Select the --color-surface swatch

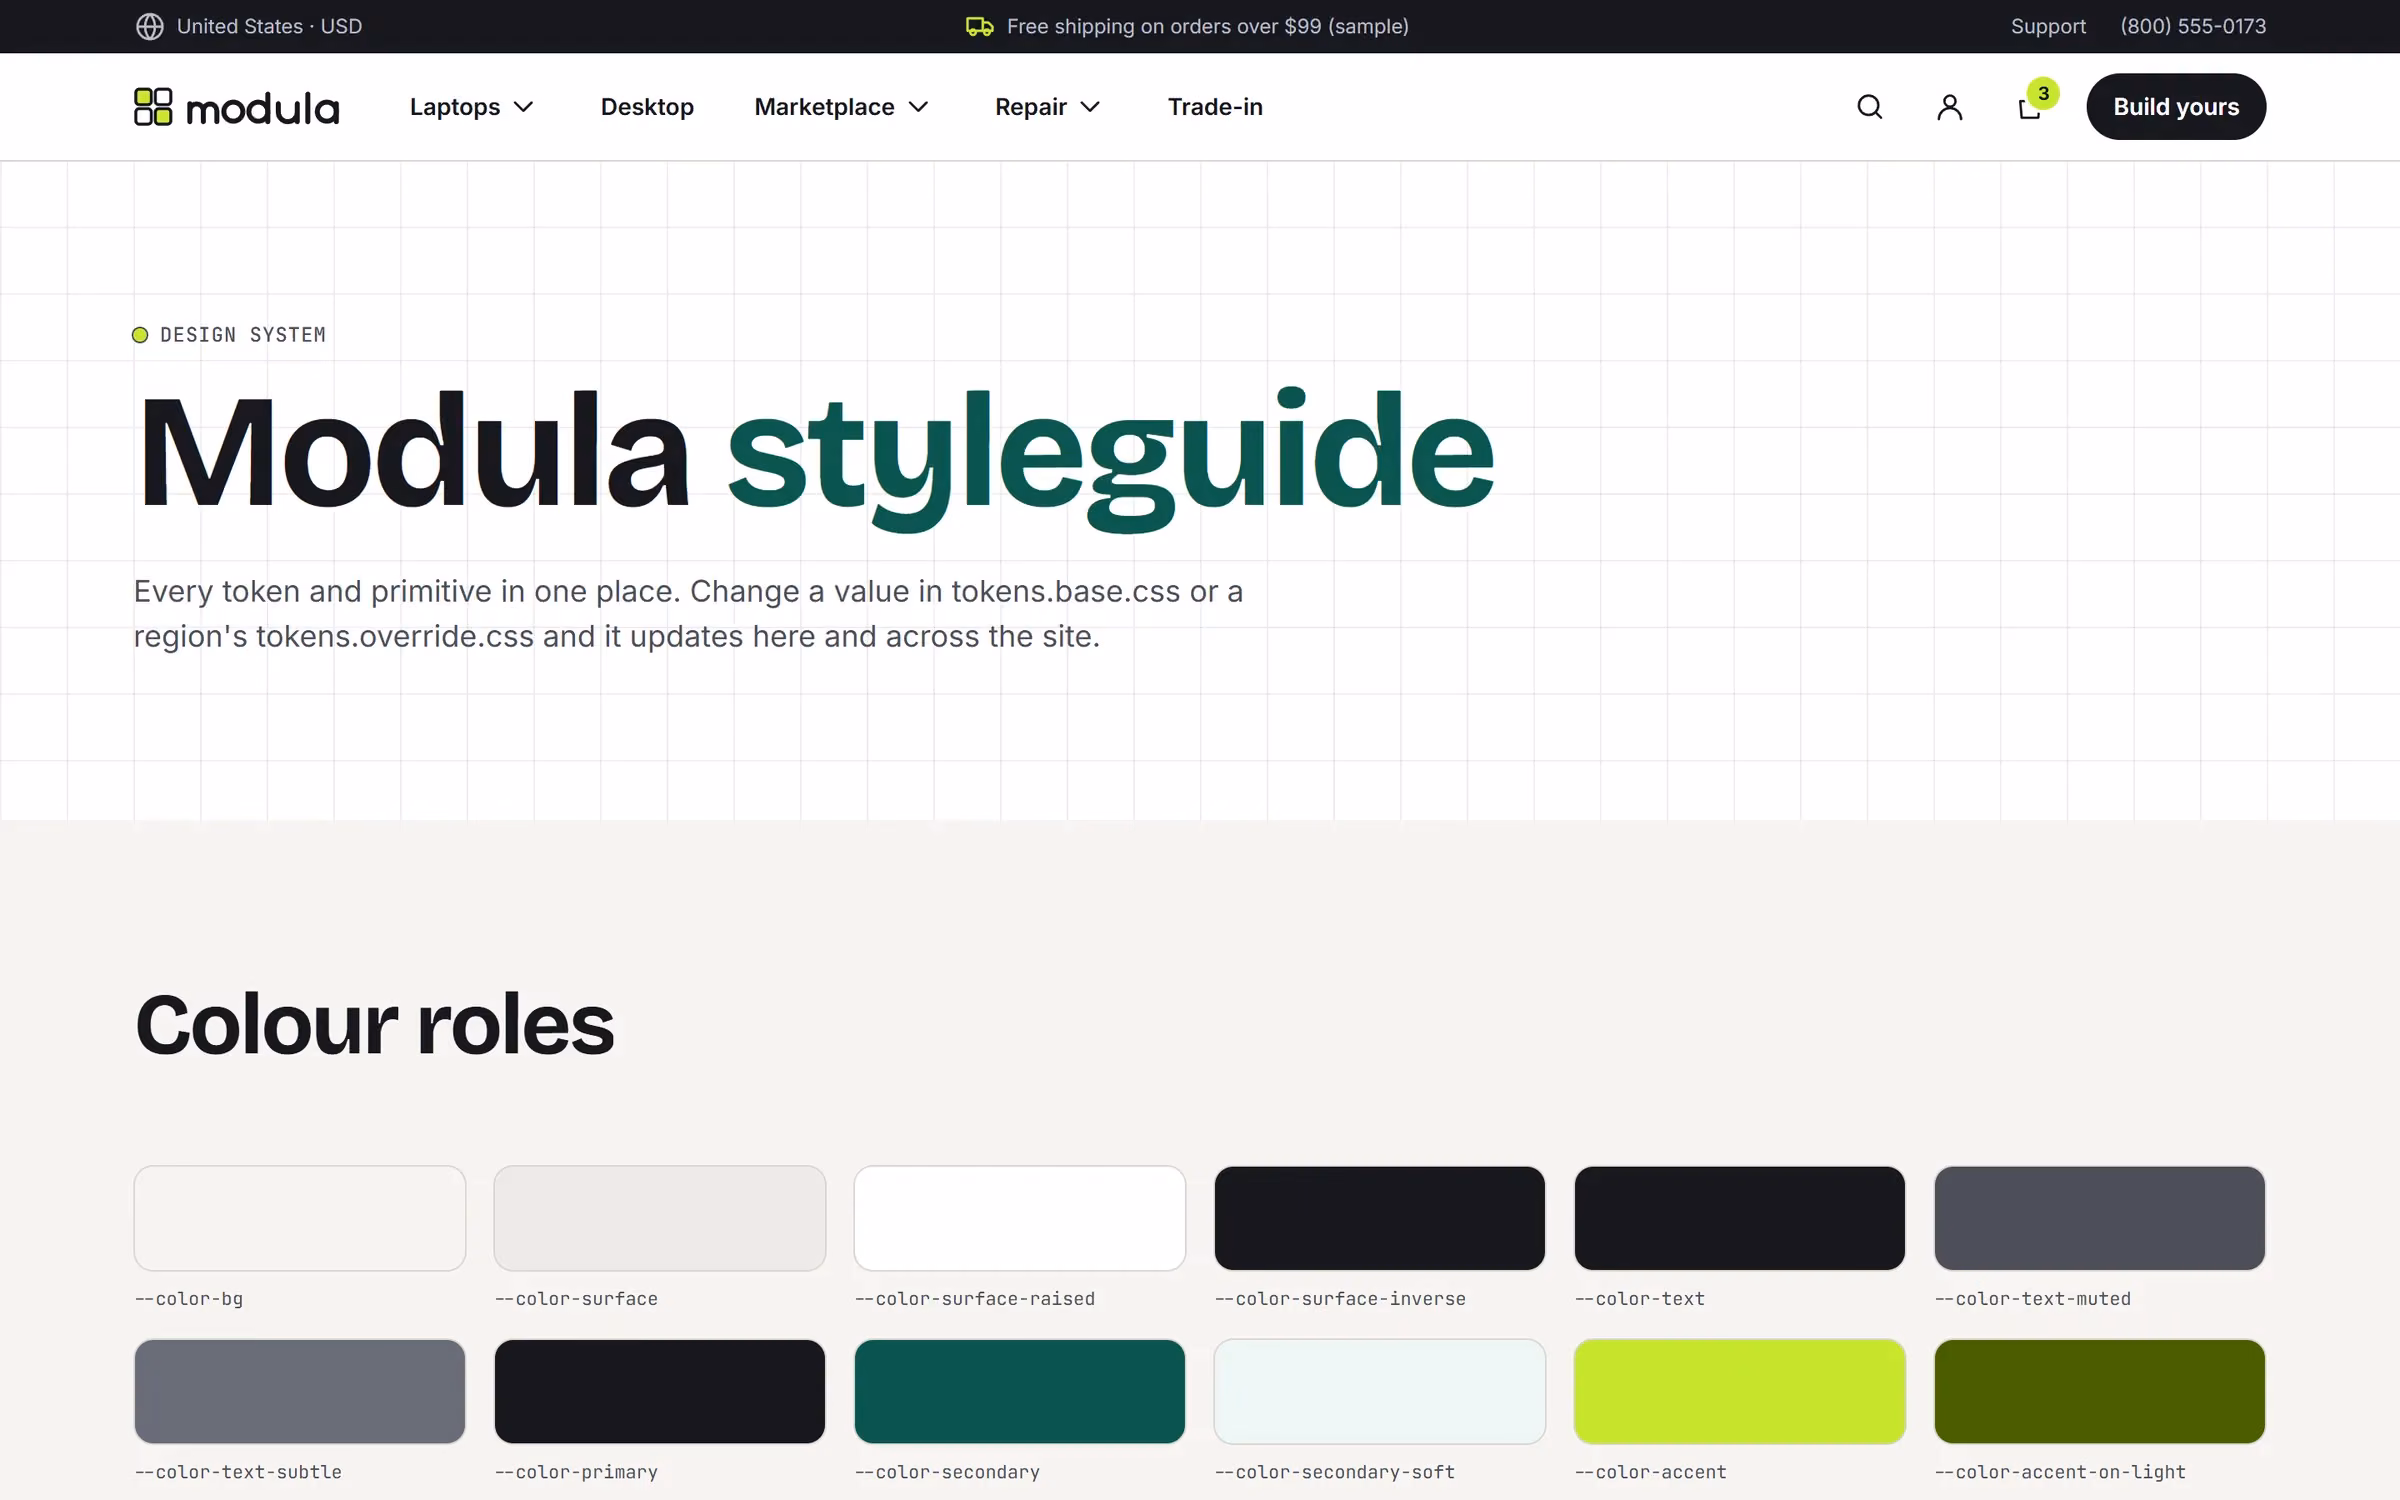click(660, 1218)
